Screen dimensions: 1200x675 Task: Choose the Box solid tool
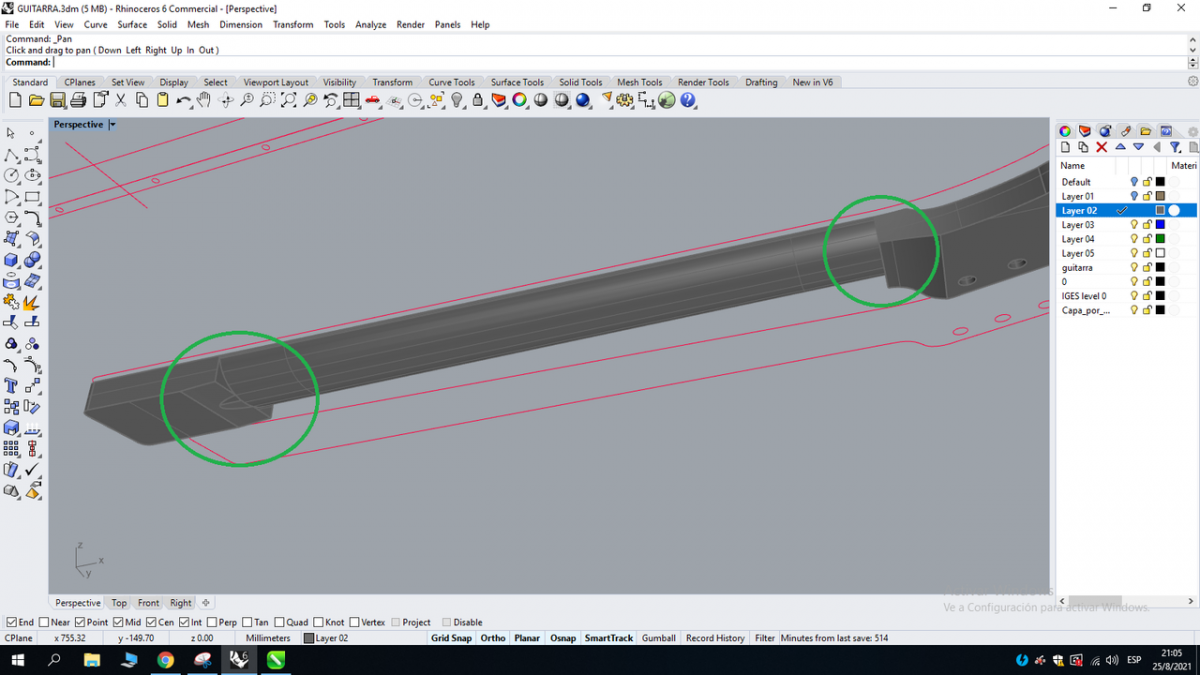coord(11,260)
